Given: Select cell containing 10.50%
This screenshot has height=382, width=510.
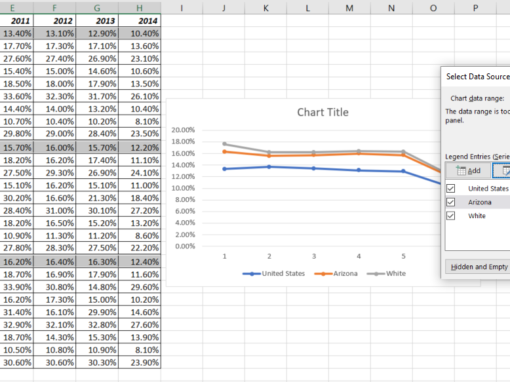Looking at the screenshot, I should click(x=17, y=350).
